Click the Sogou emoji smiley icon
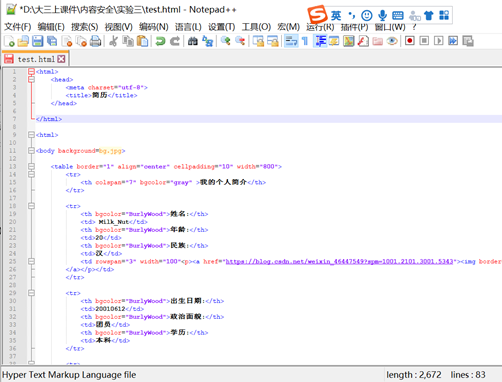 coord(367,15)
